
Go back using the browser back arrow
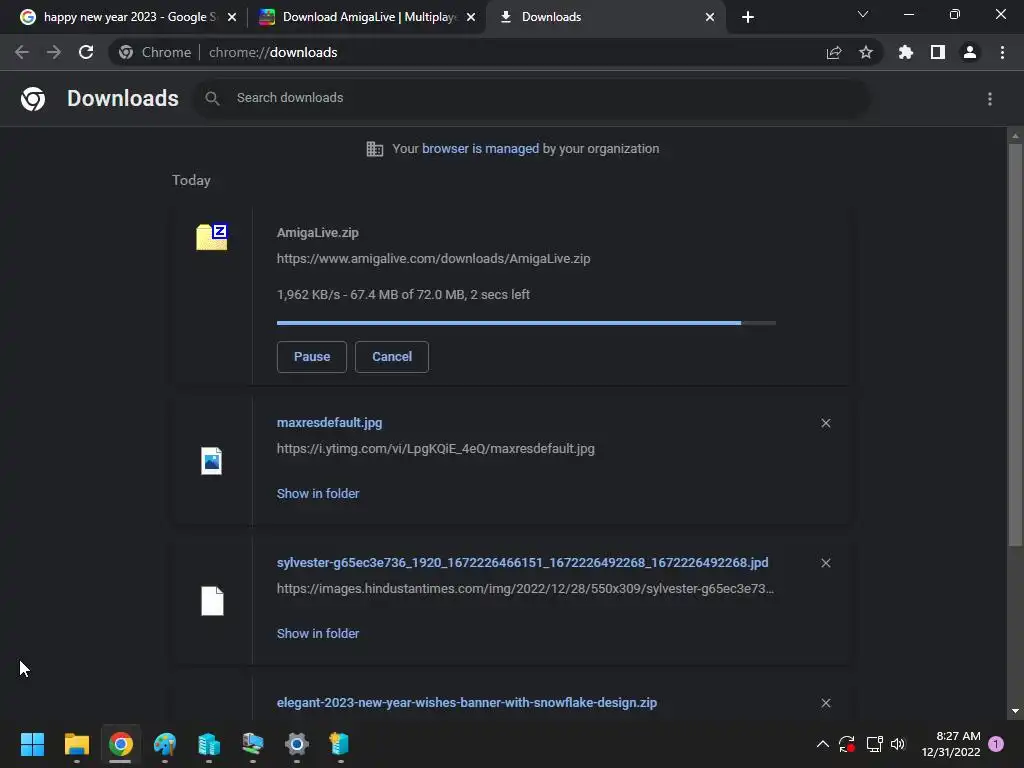[x=22, y=52]
